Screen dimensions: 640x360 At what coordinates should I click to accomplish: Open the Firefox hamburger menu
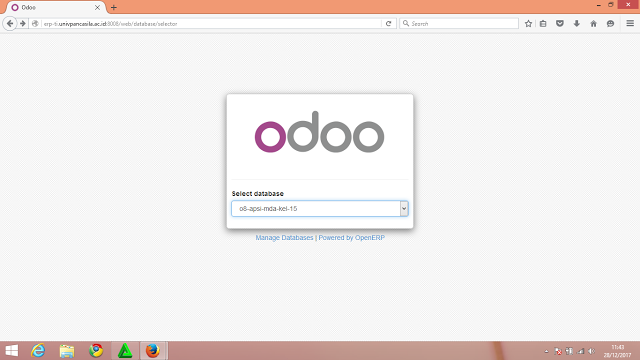[x=630, y=24]
